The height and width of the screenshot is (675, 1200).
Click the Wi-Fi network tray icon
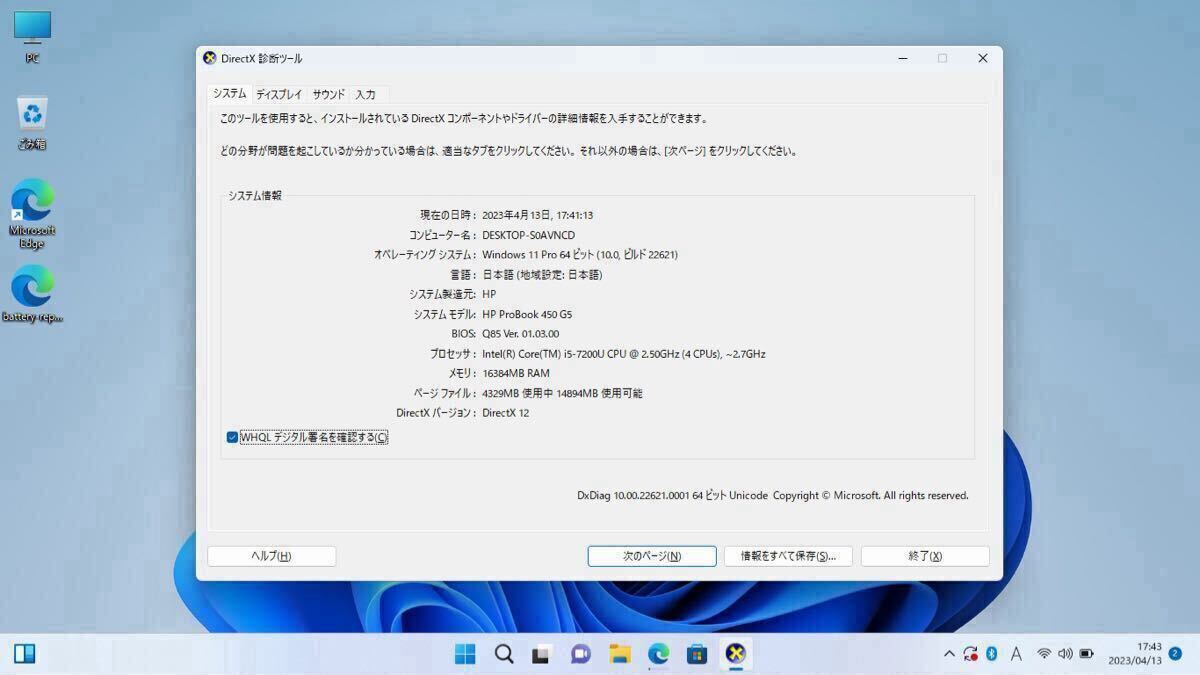[1044, 654]
